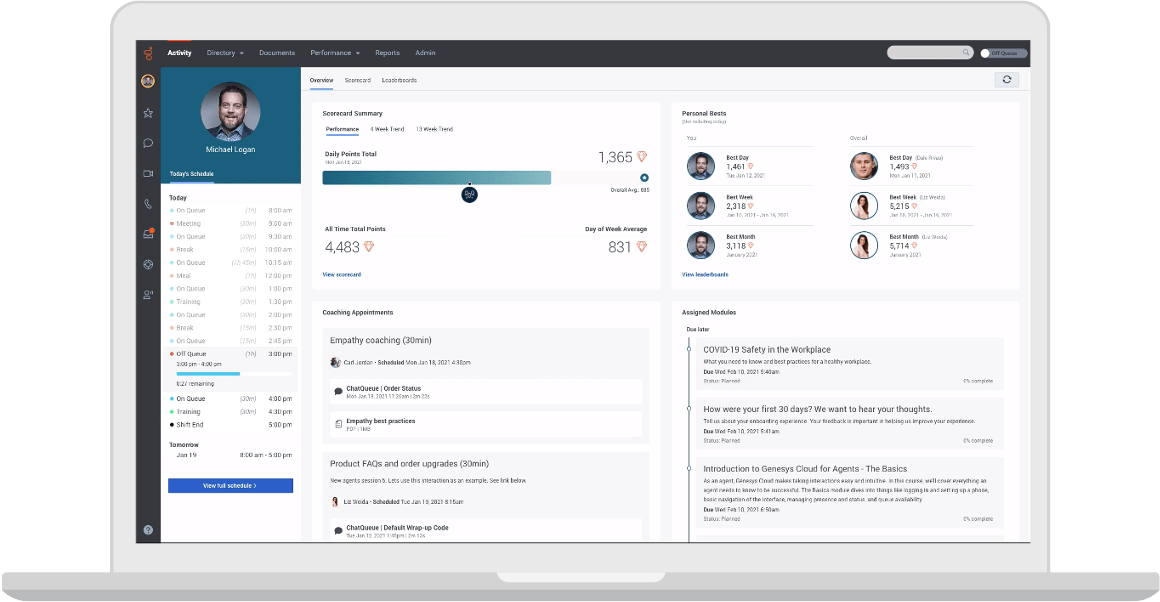
Task: Open the chat messages panel icon
Action: pos(147,143)
